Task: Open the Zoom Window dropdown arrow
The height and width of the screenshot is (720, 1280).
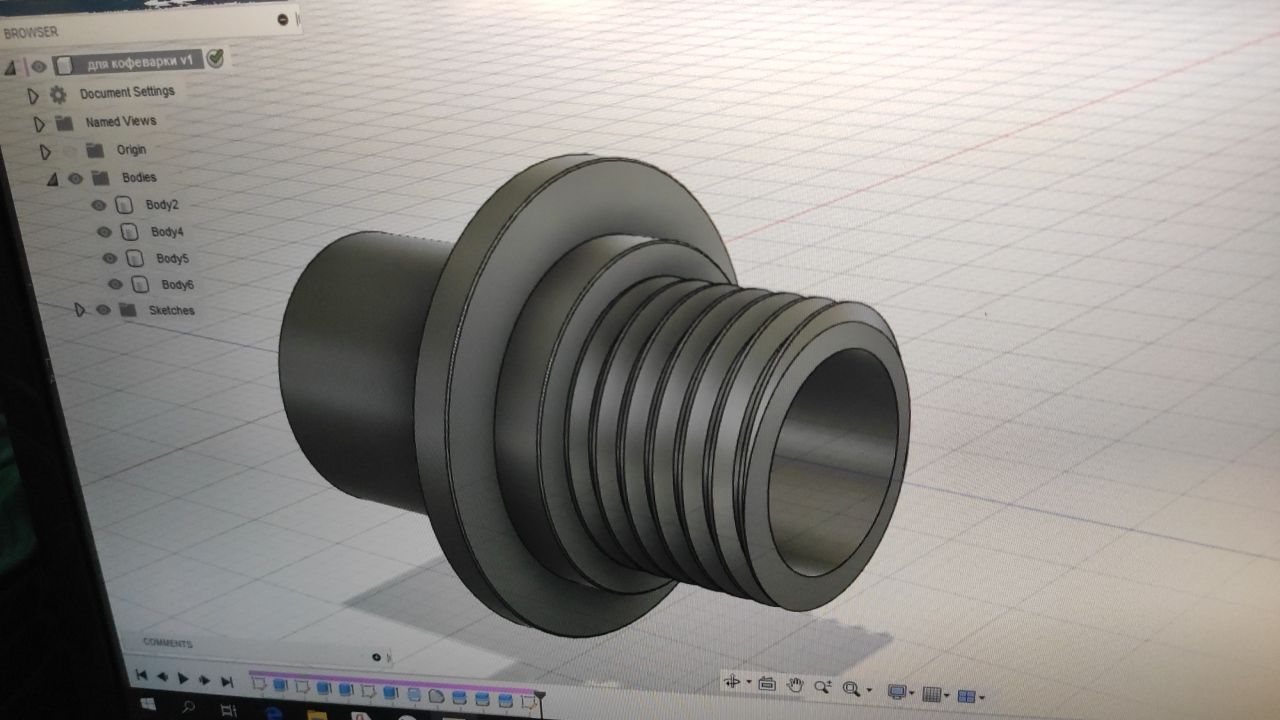Action: (x=869, y=689)
